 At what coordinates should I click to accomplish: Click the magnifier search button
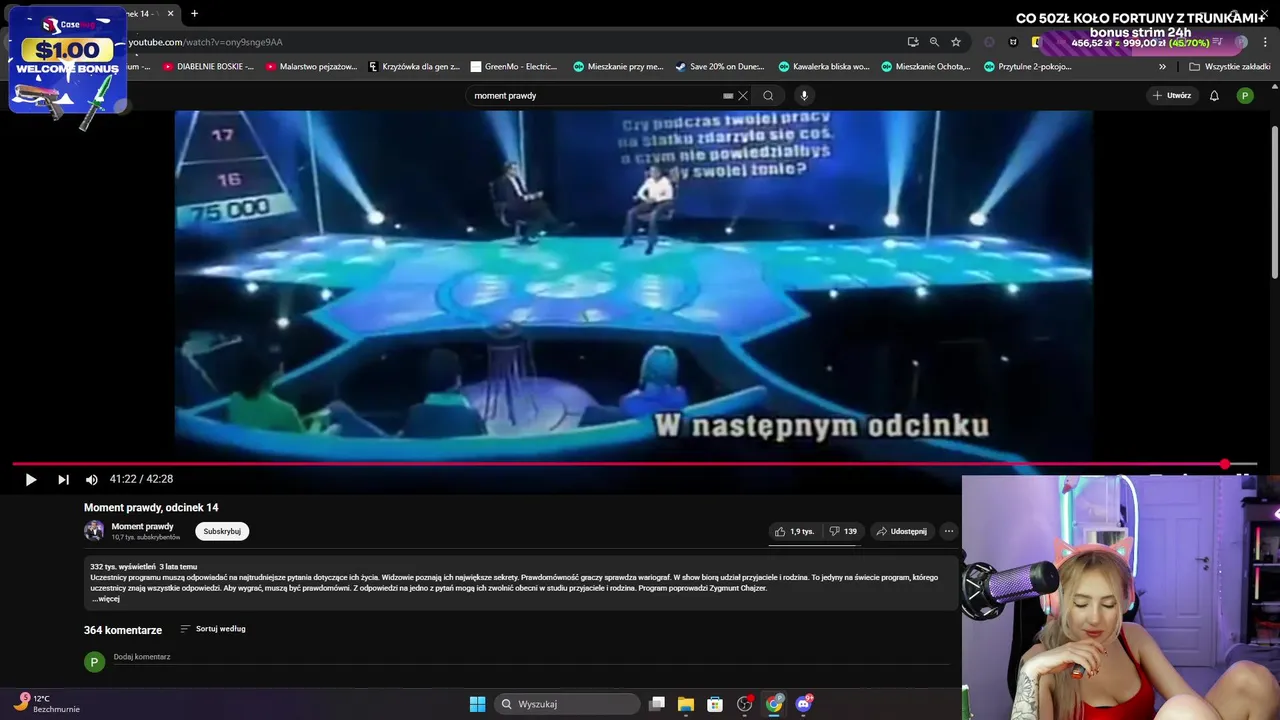(x=768, y=96)
